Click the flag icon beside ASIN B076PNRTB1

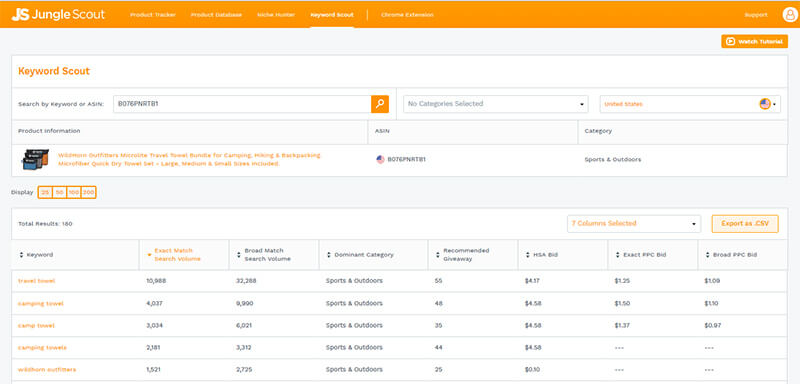tap(380, 159)
